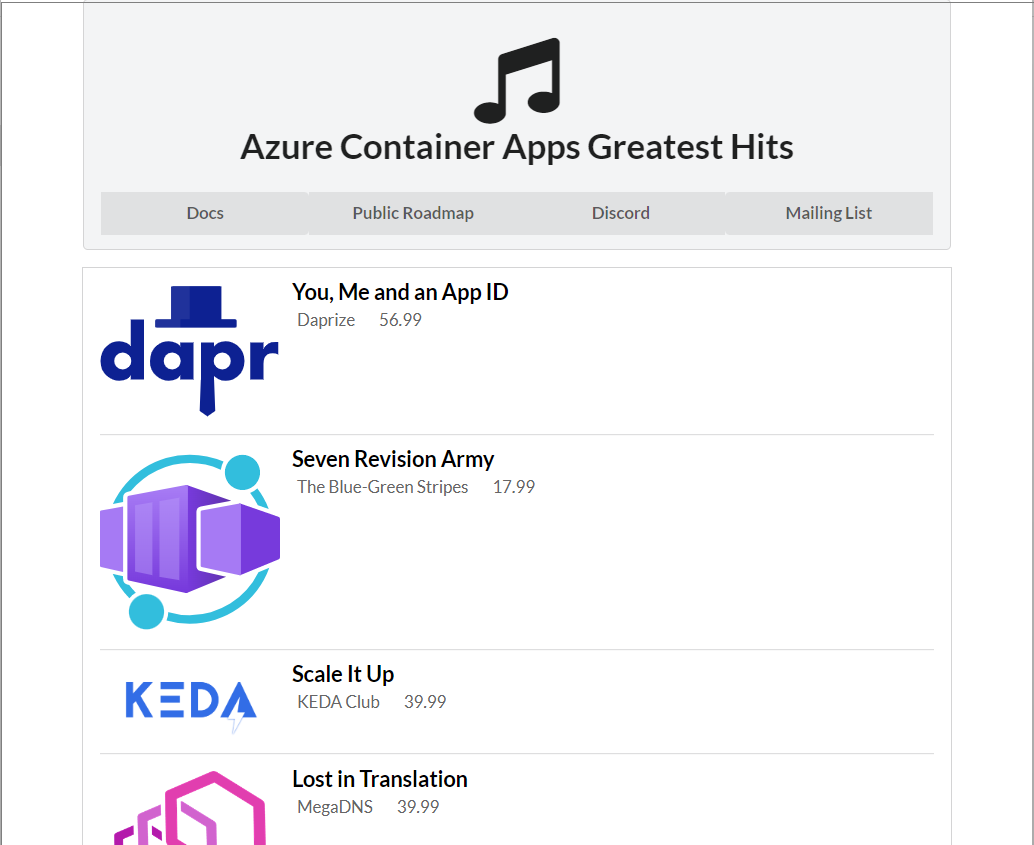Select the 'Scale It Up' album title

(x=343, y=674)
